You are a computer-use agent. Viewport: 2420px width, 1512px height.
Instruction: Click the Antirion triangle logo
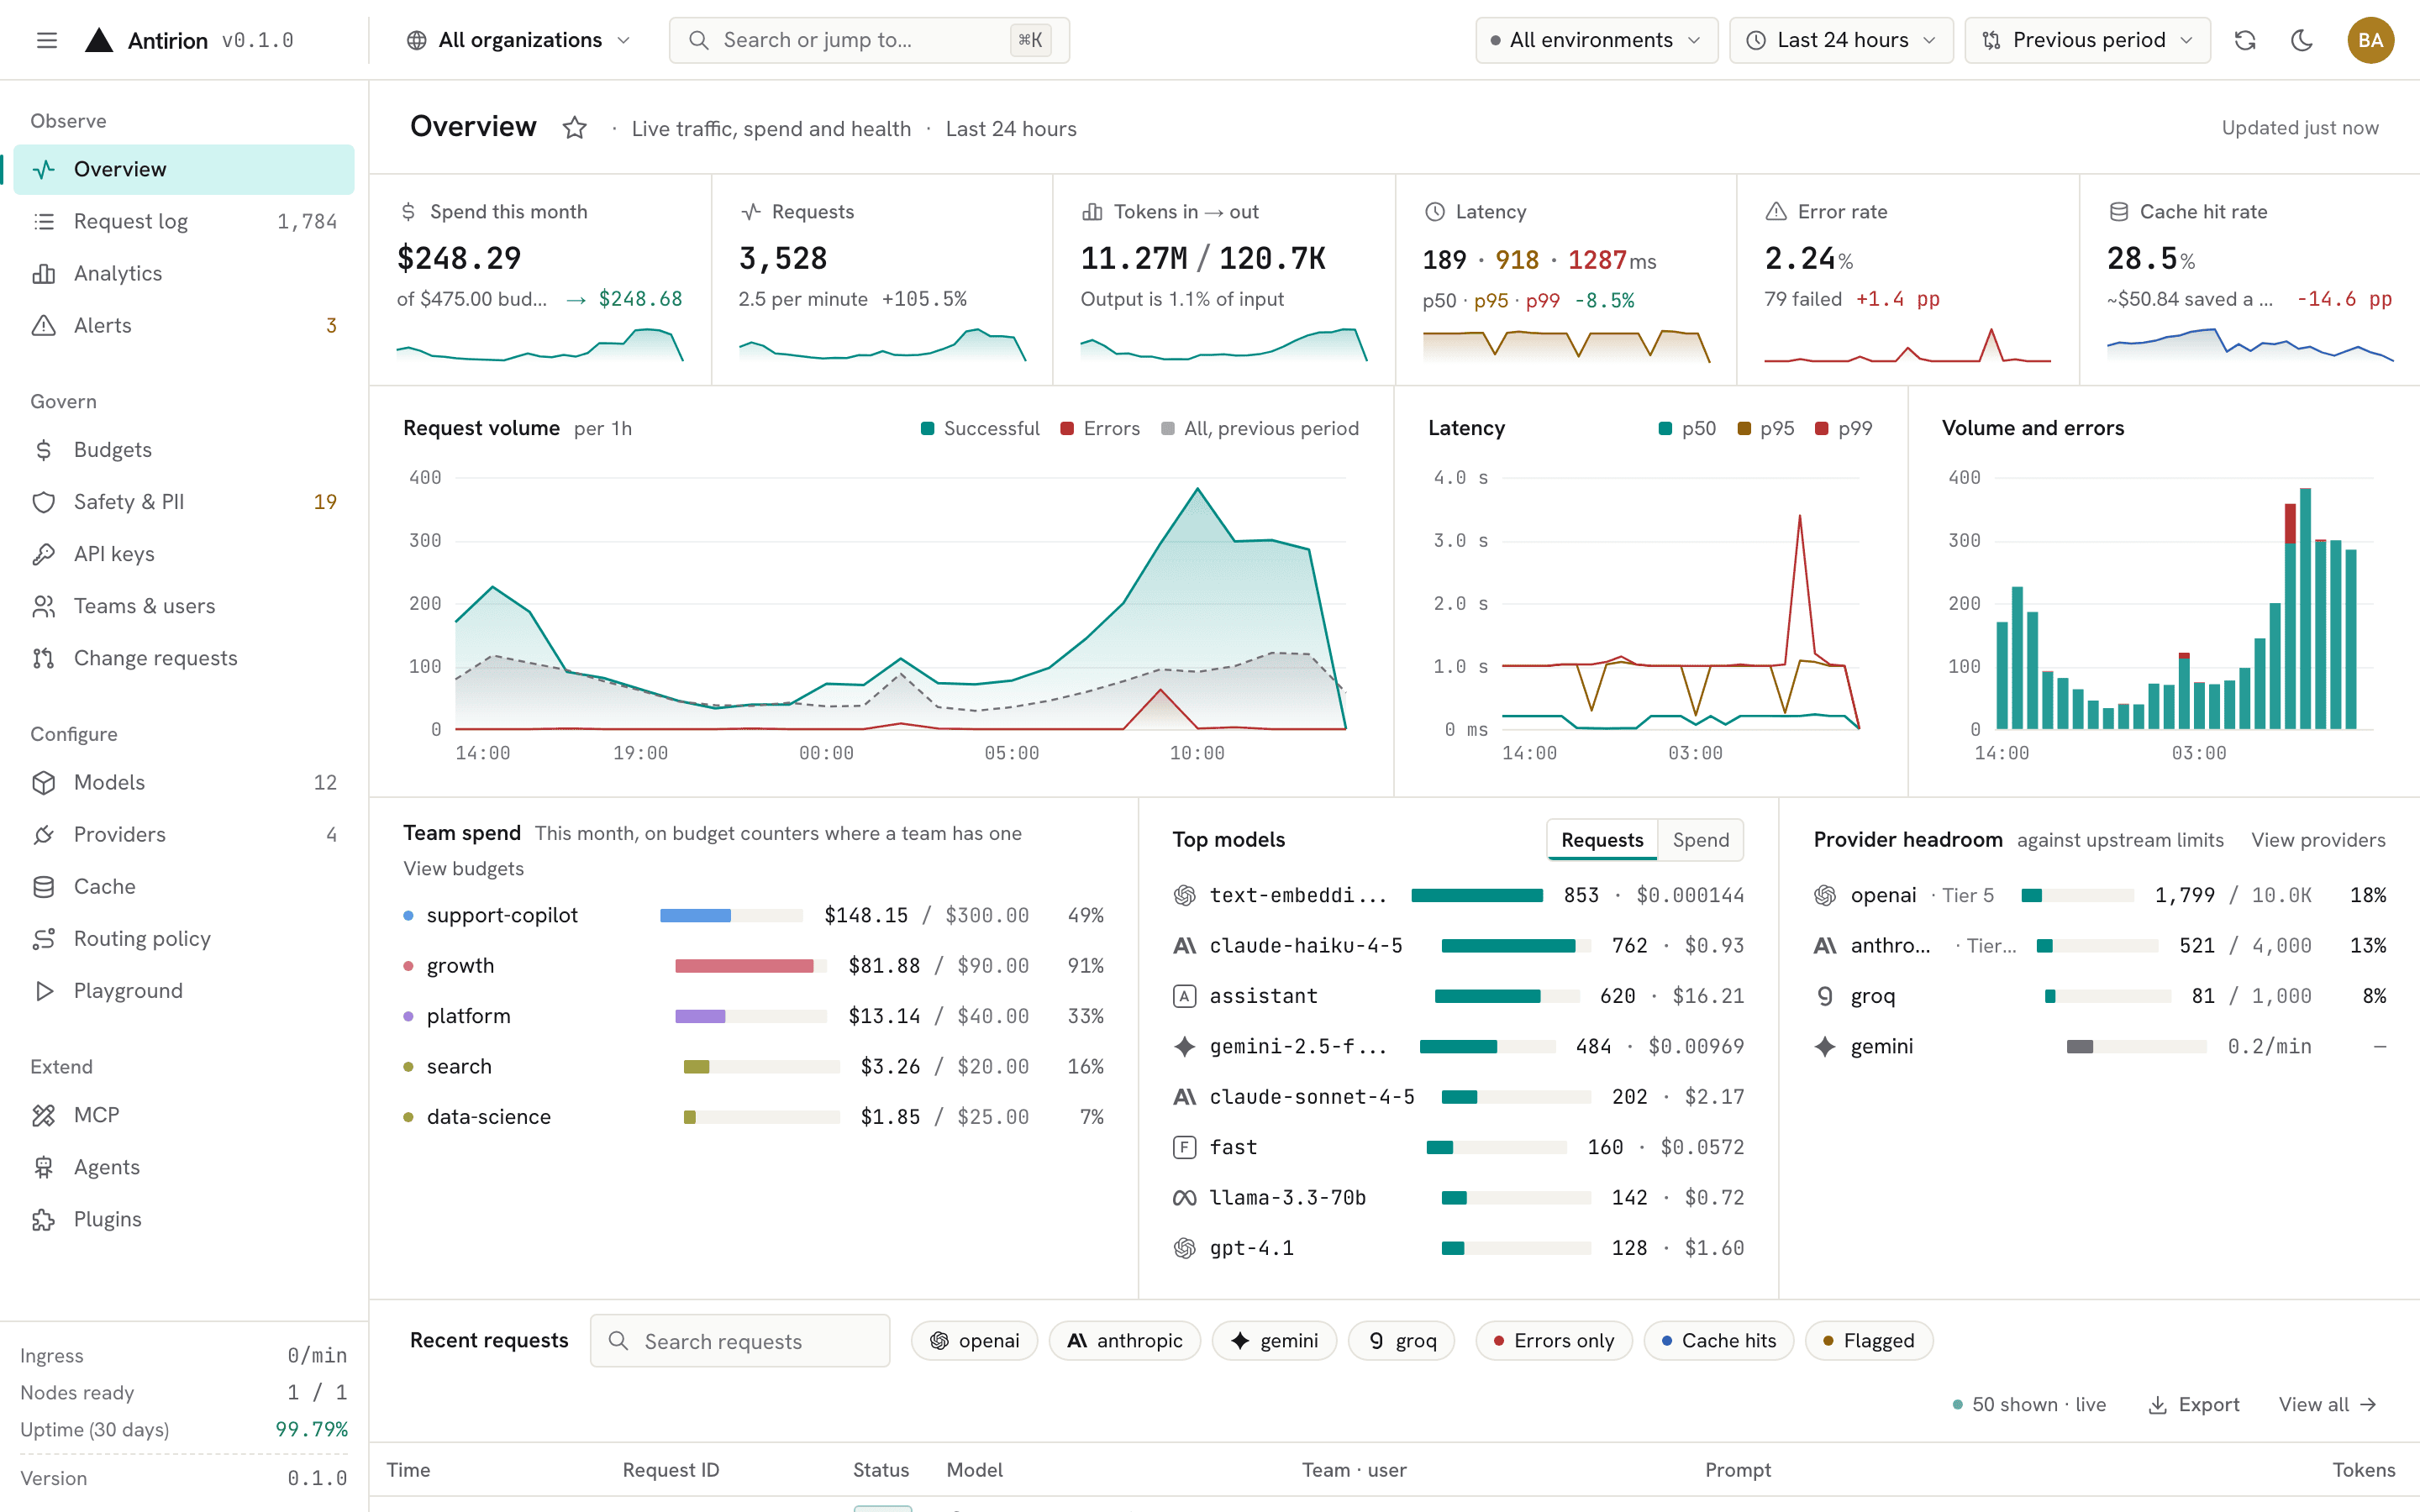point(99,40)
